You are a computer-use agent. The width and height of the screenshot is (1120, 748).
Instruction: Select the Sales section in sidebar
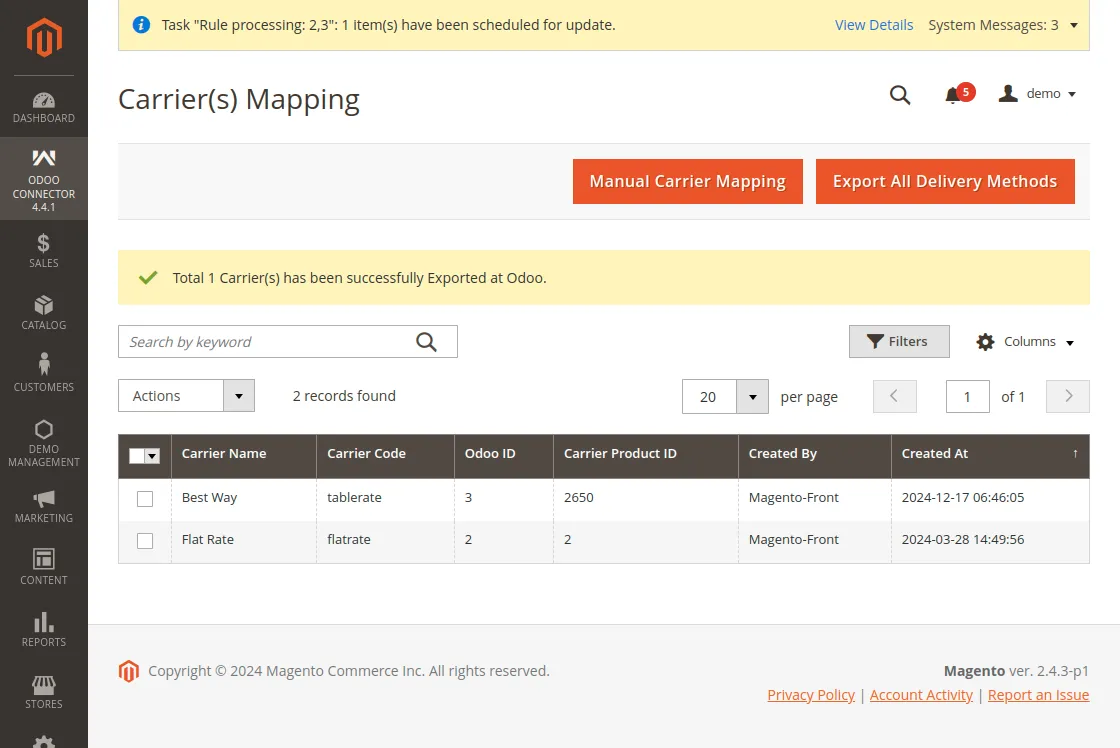point(44,250)
